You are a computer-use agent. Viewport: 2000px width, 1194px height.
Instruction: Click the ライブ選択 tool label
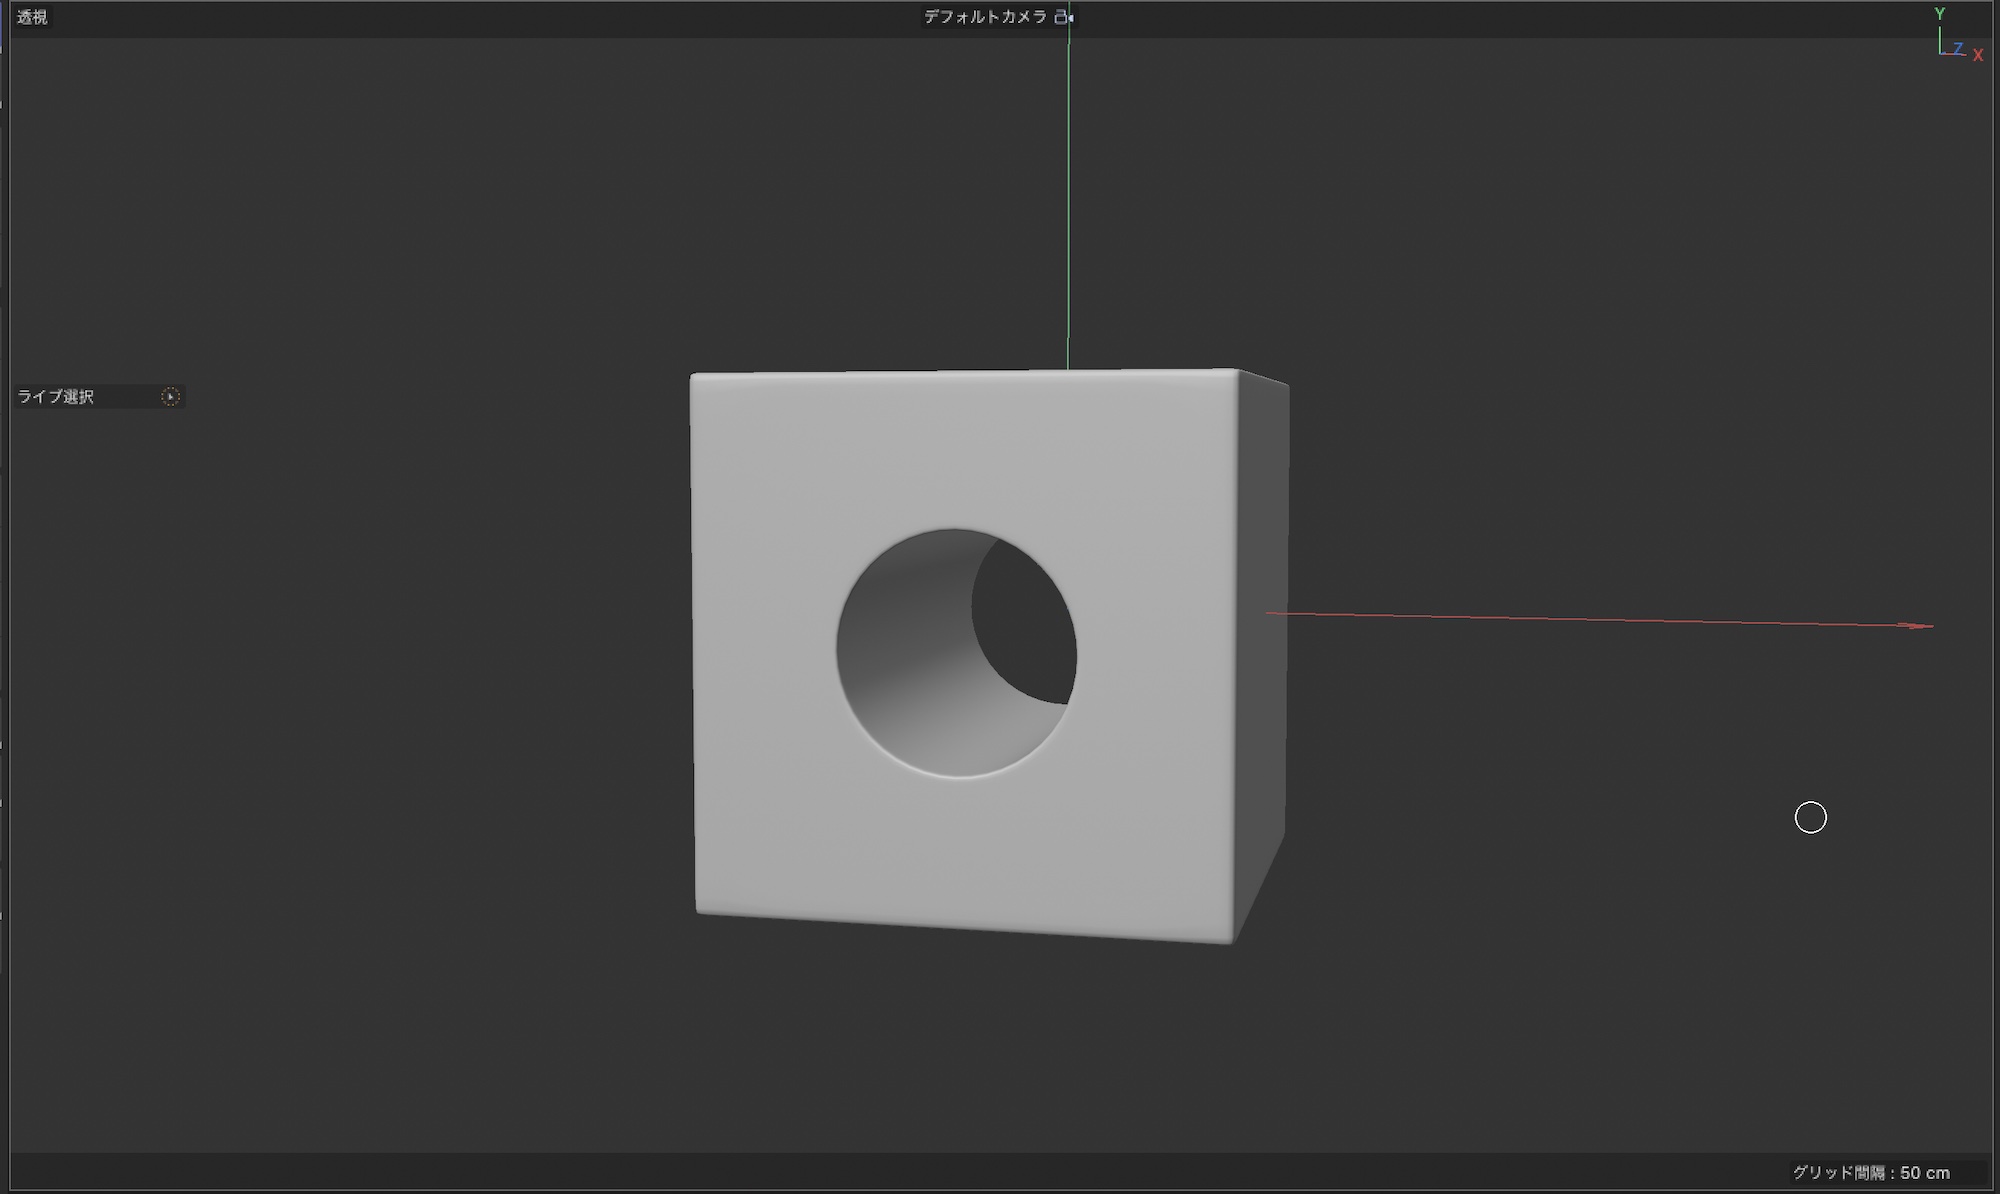coord(56,397)
